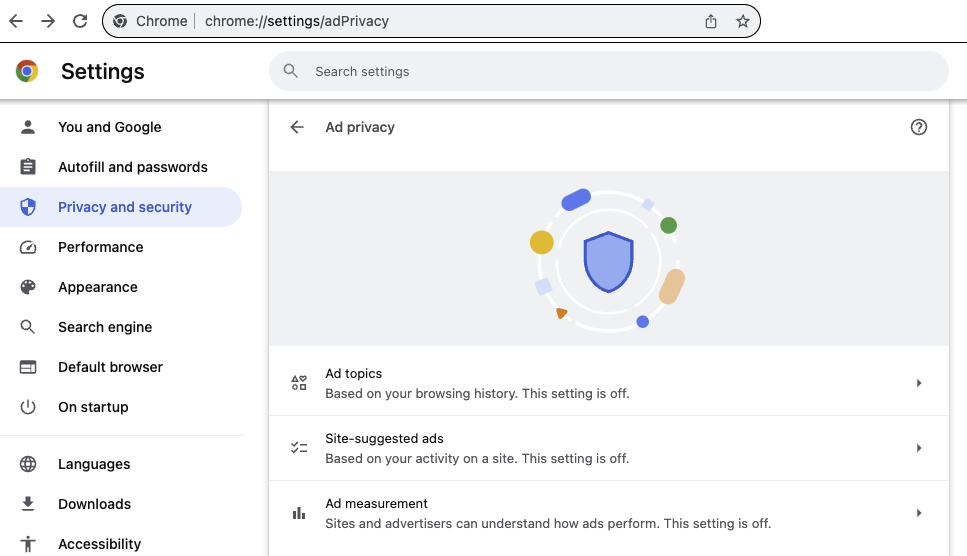Click the Chrome site info icon in address bar
967x556 pixels.
point(120,21)
